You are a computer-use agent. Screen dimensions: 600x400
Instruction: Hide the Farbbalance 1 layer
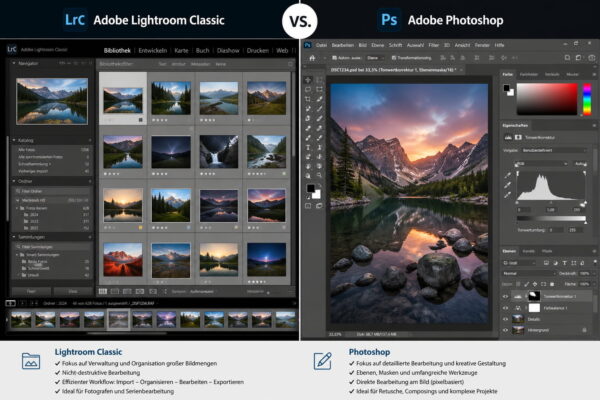click(505, 308)
